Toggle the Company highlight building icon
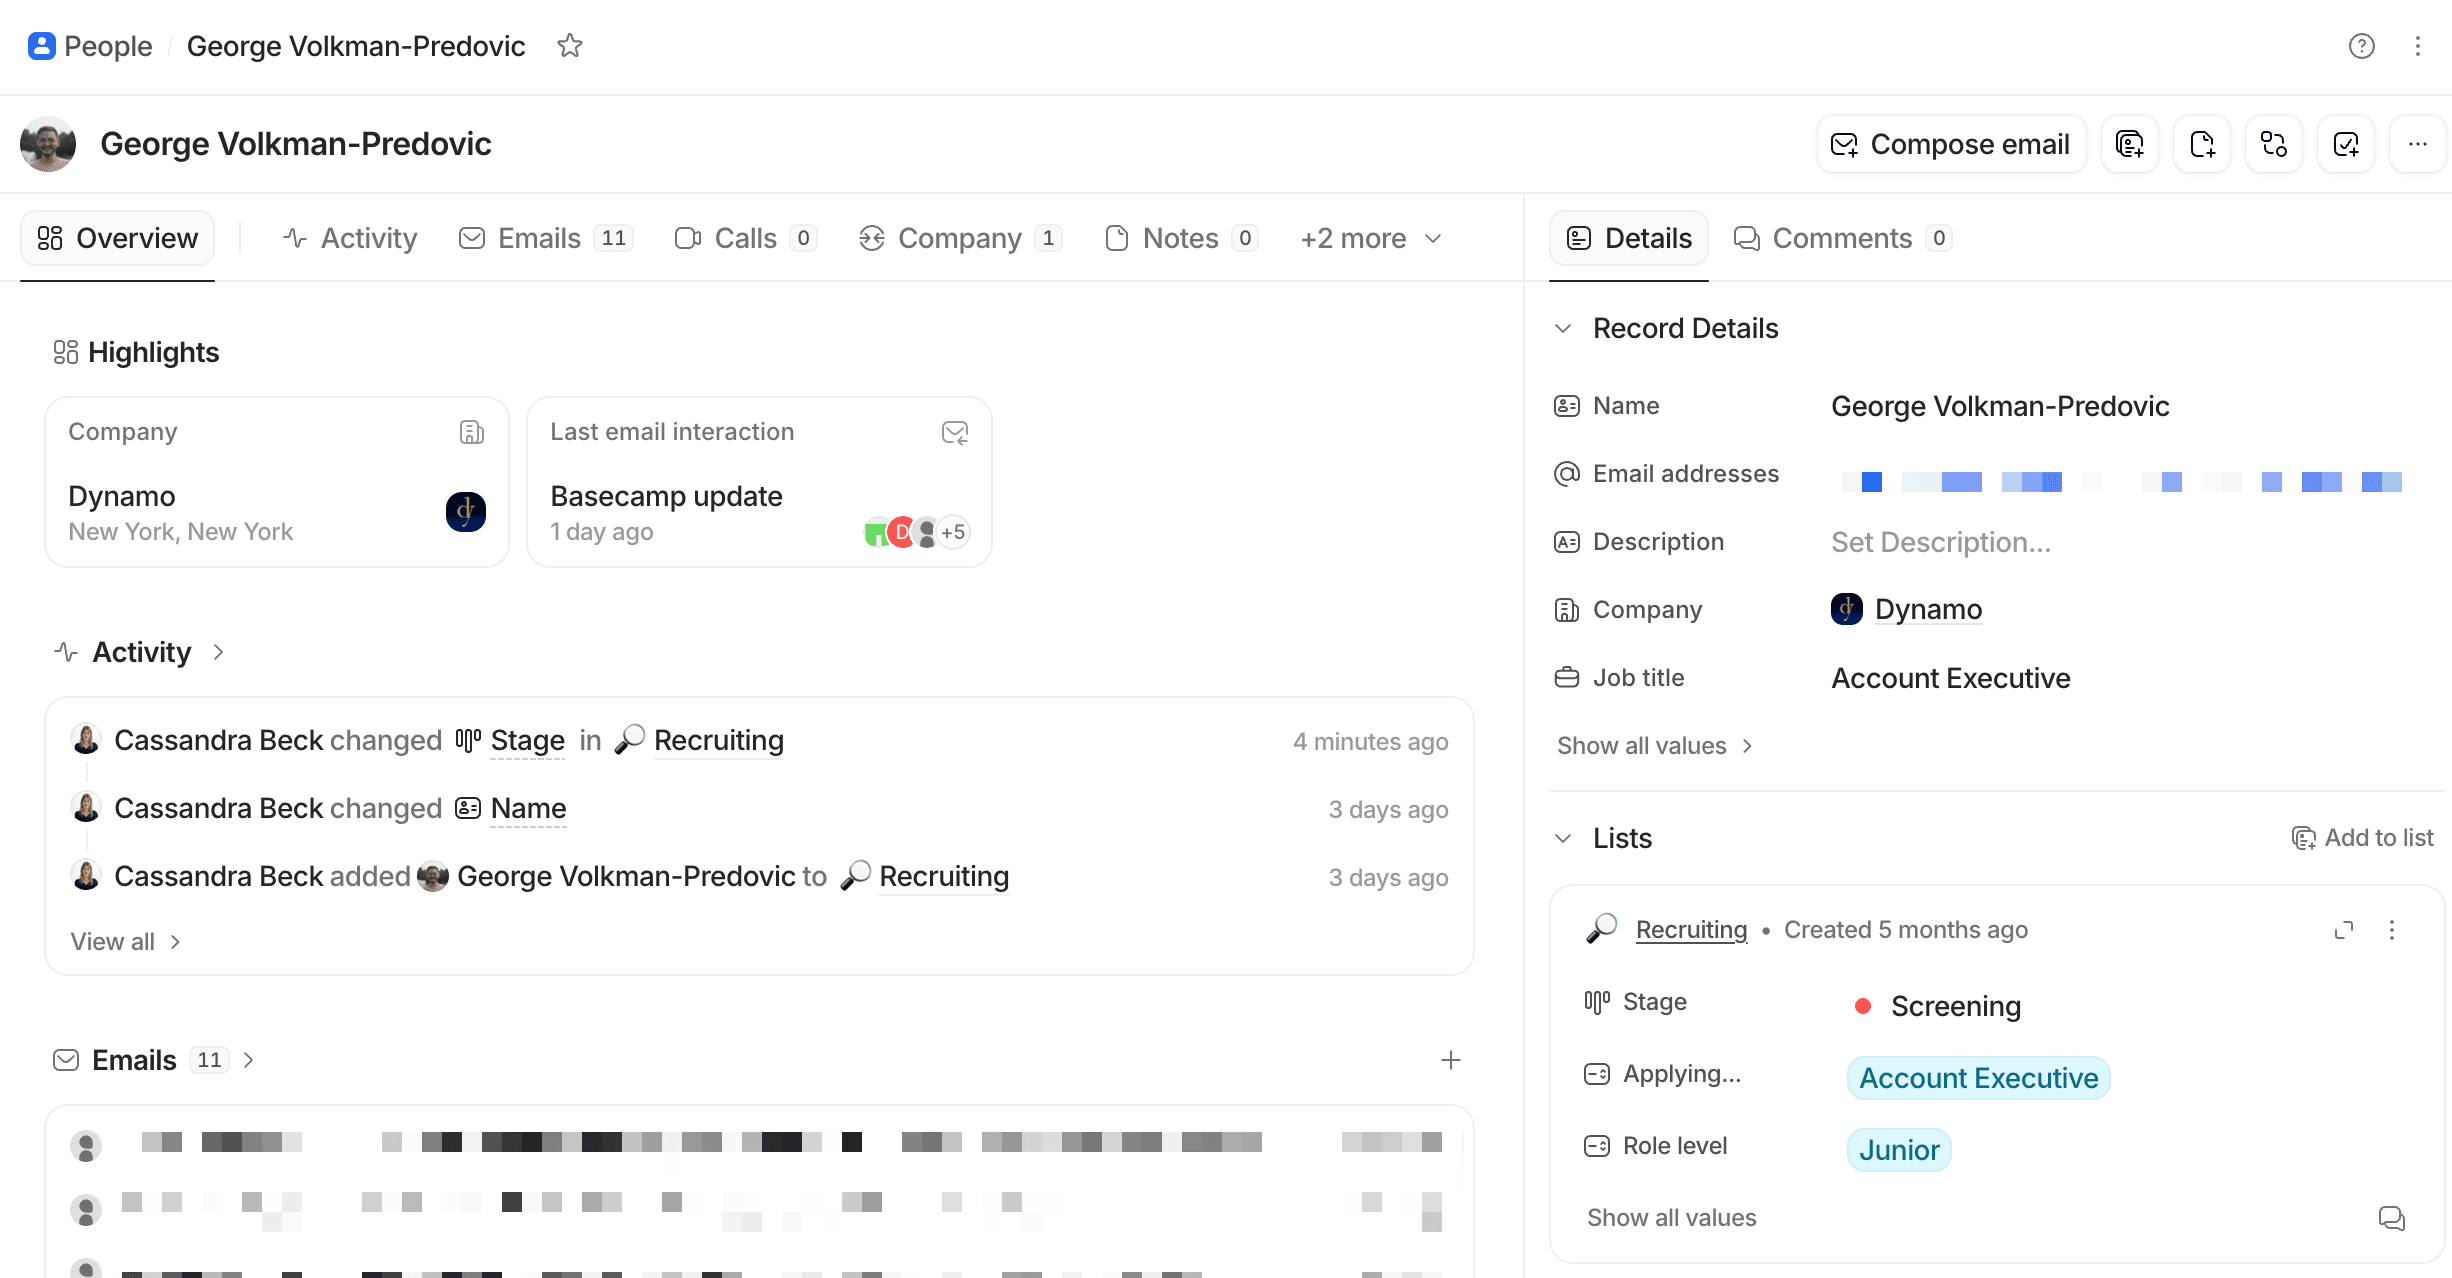The height and width of the screenshot is (1278, 2452). 471,432
